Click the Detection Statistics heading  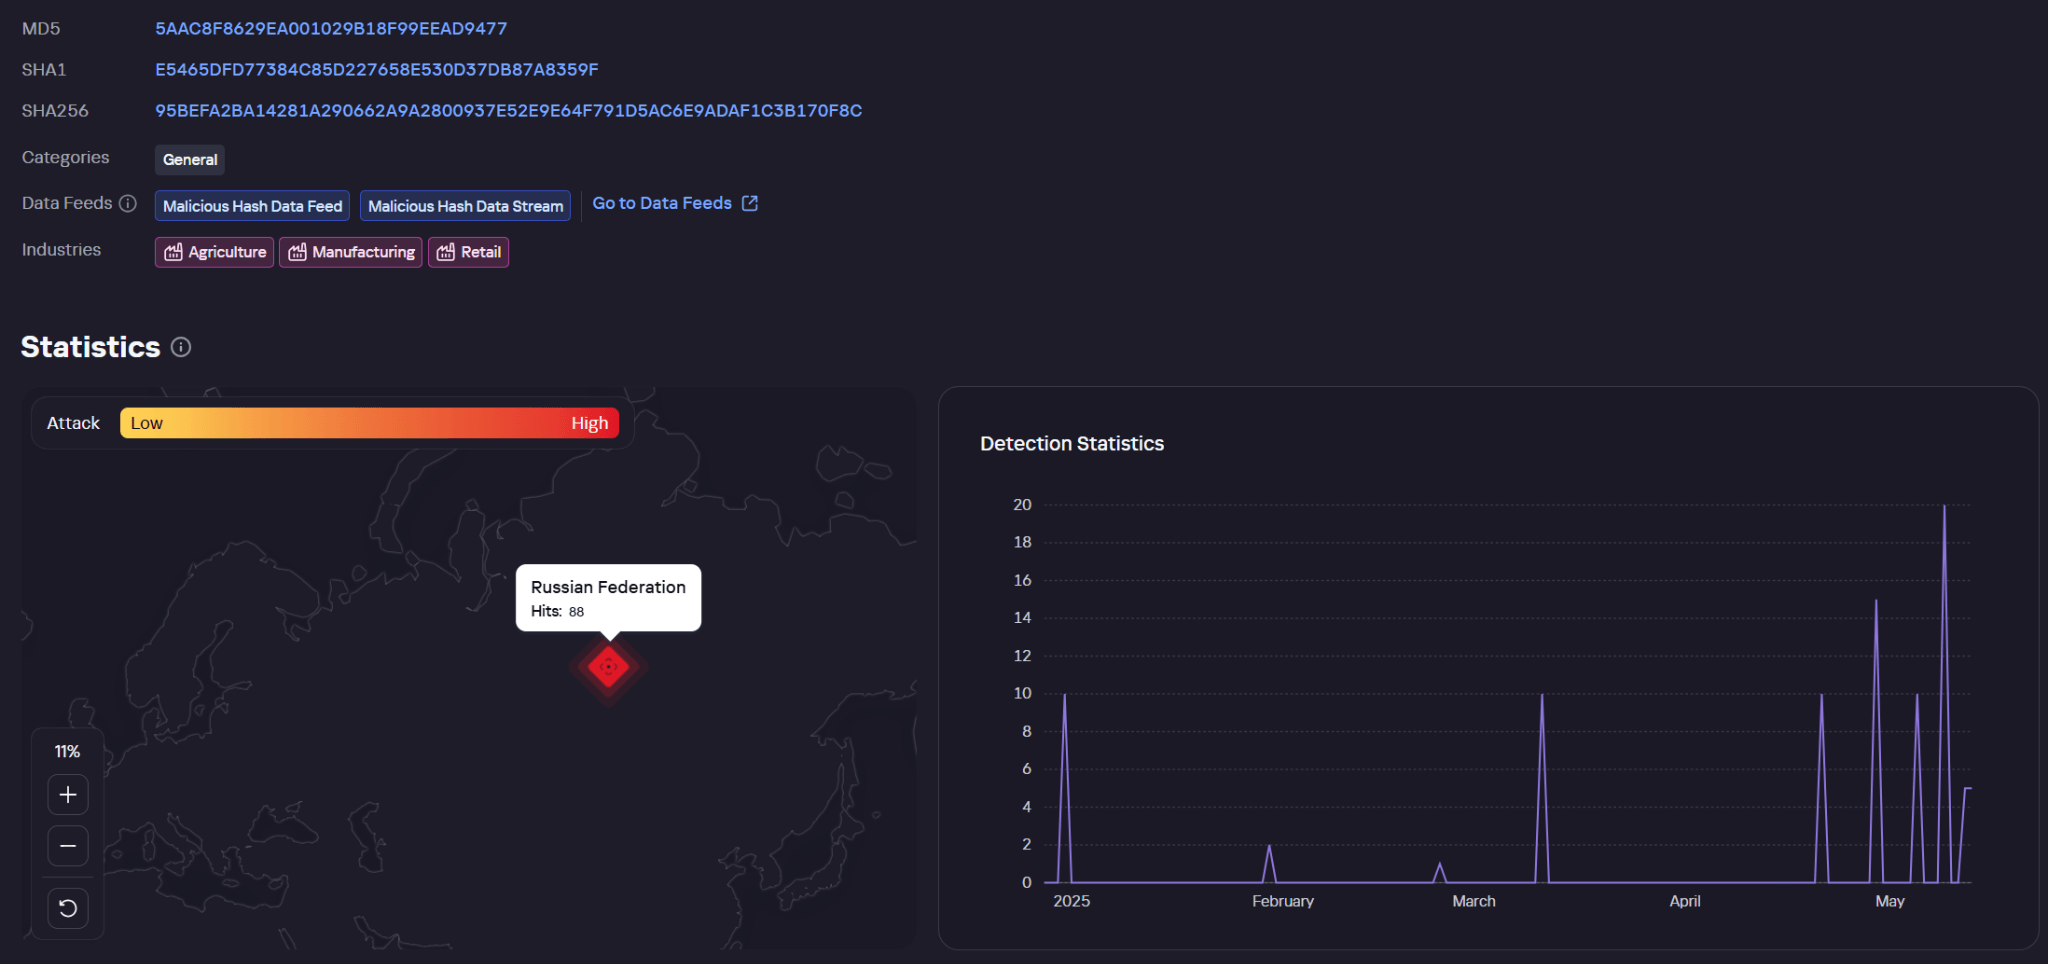[x=1072, y=443]
